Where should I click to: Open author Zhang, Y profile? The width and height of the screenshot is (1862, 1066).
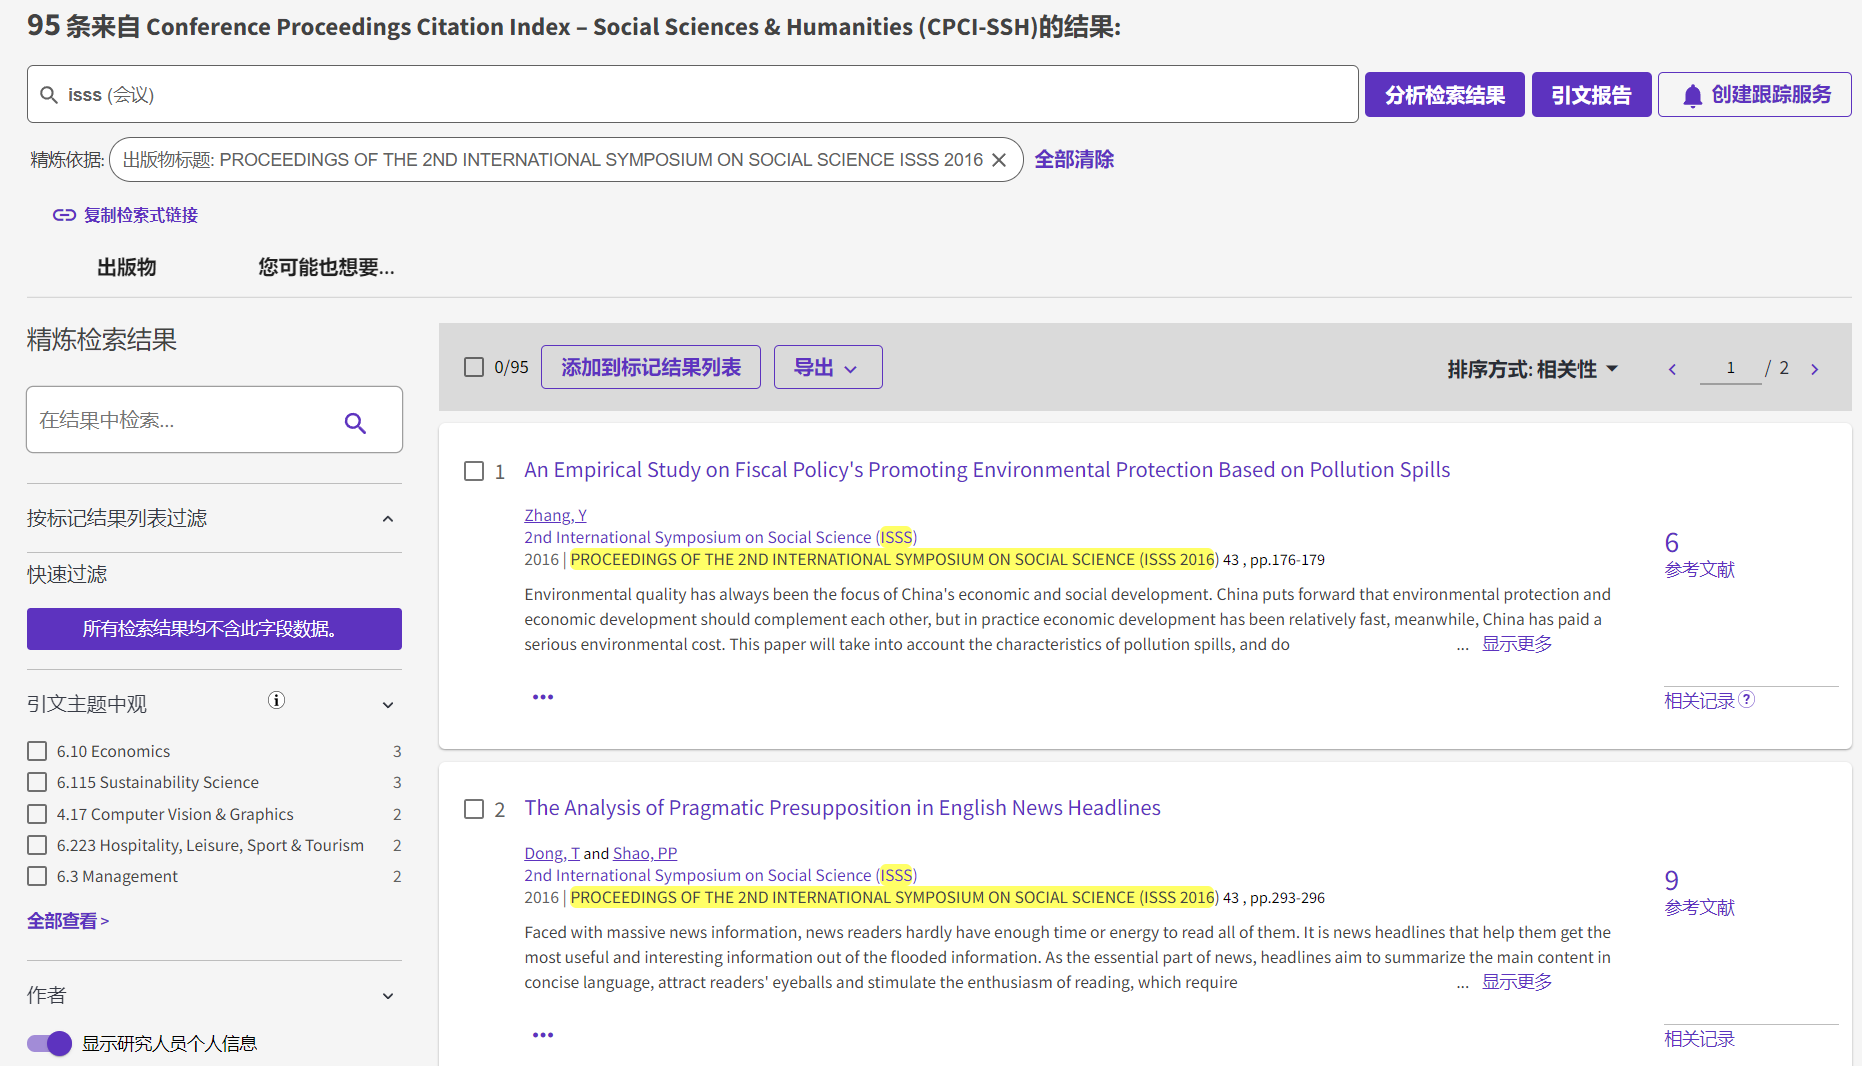[x=555, y=515]
